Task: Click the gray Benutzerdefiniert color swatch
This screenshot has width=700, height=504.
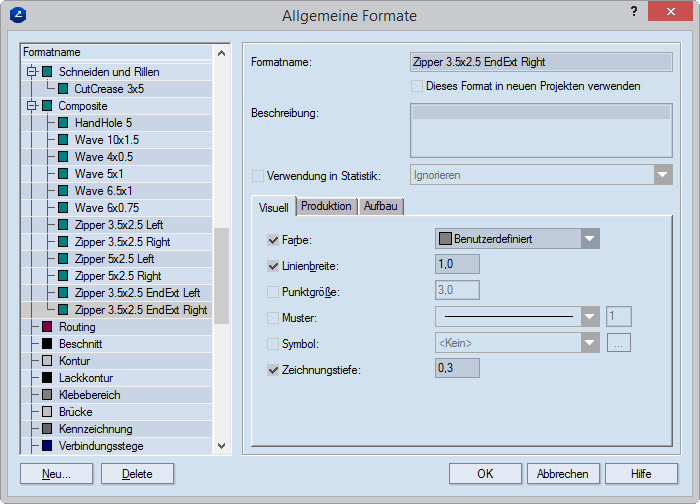Action: click(x=445, y=239)
